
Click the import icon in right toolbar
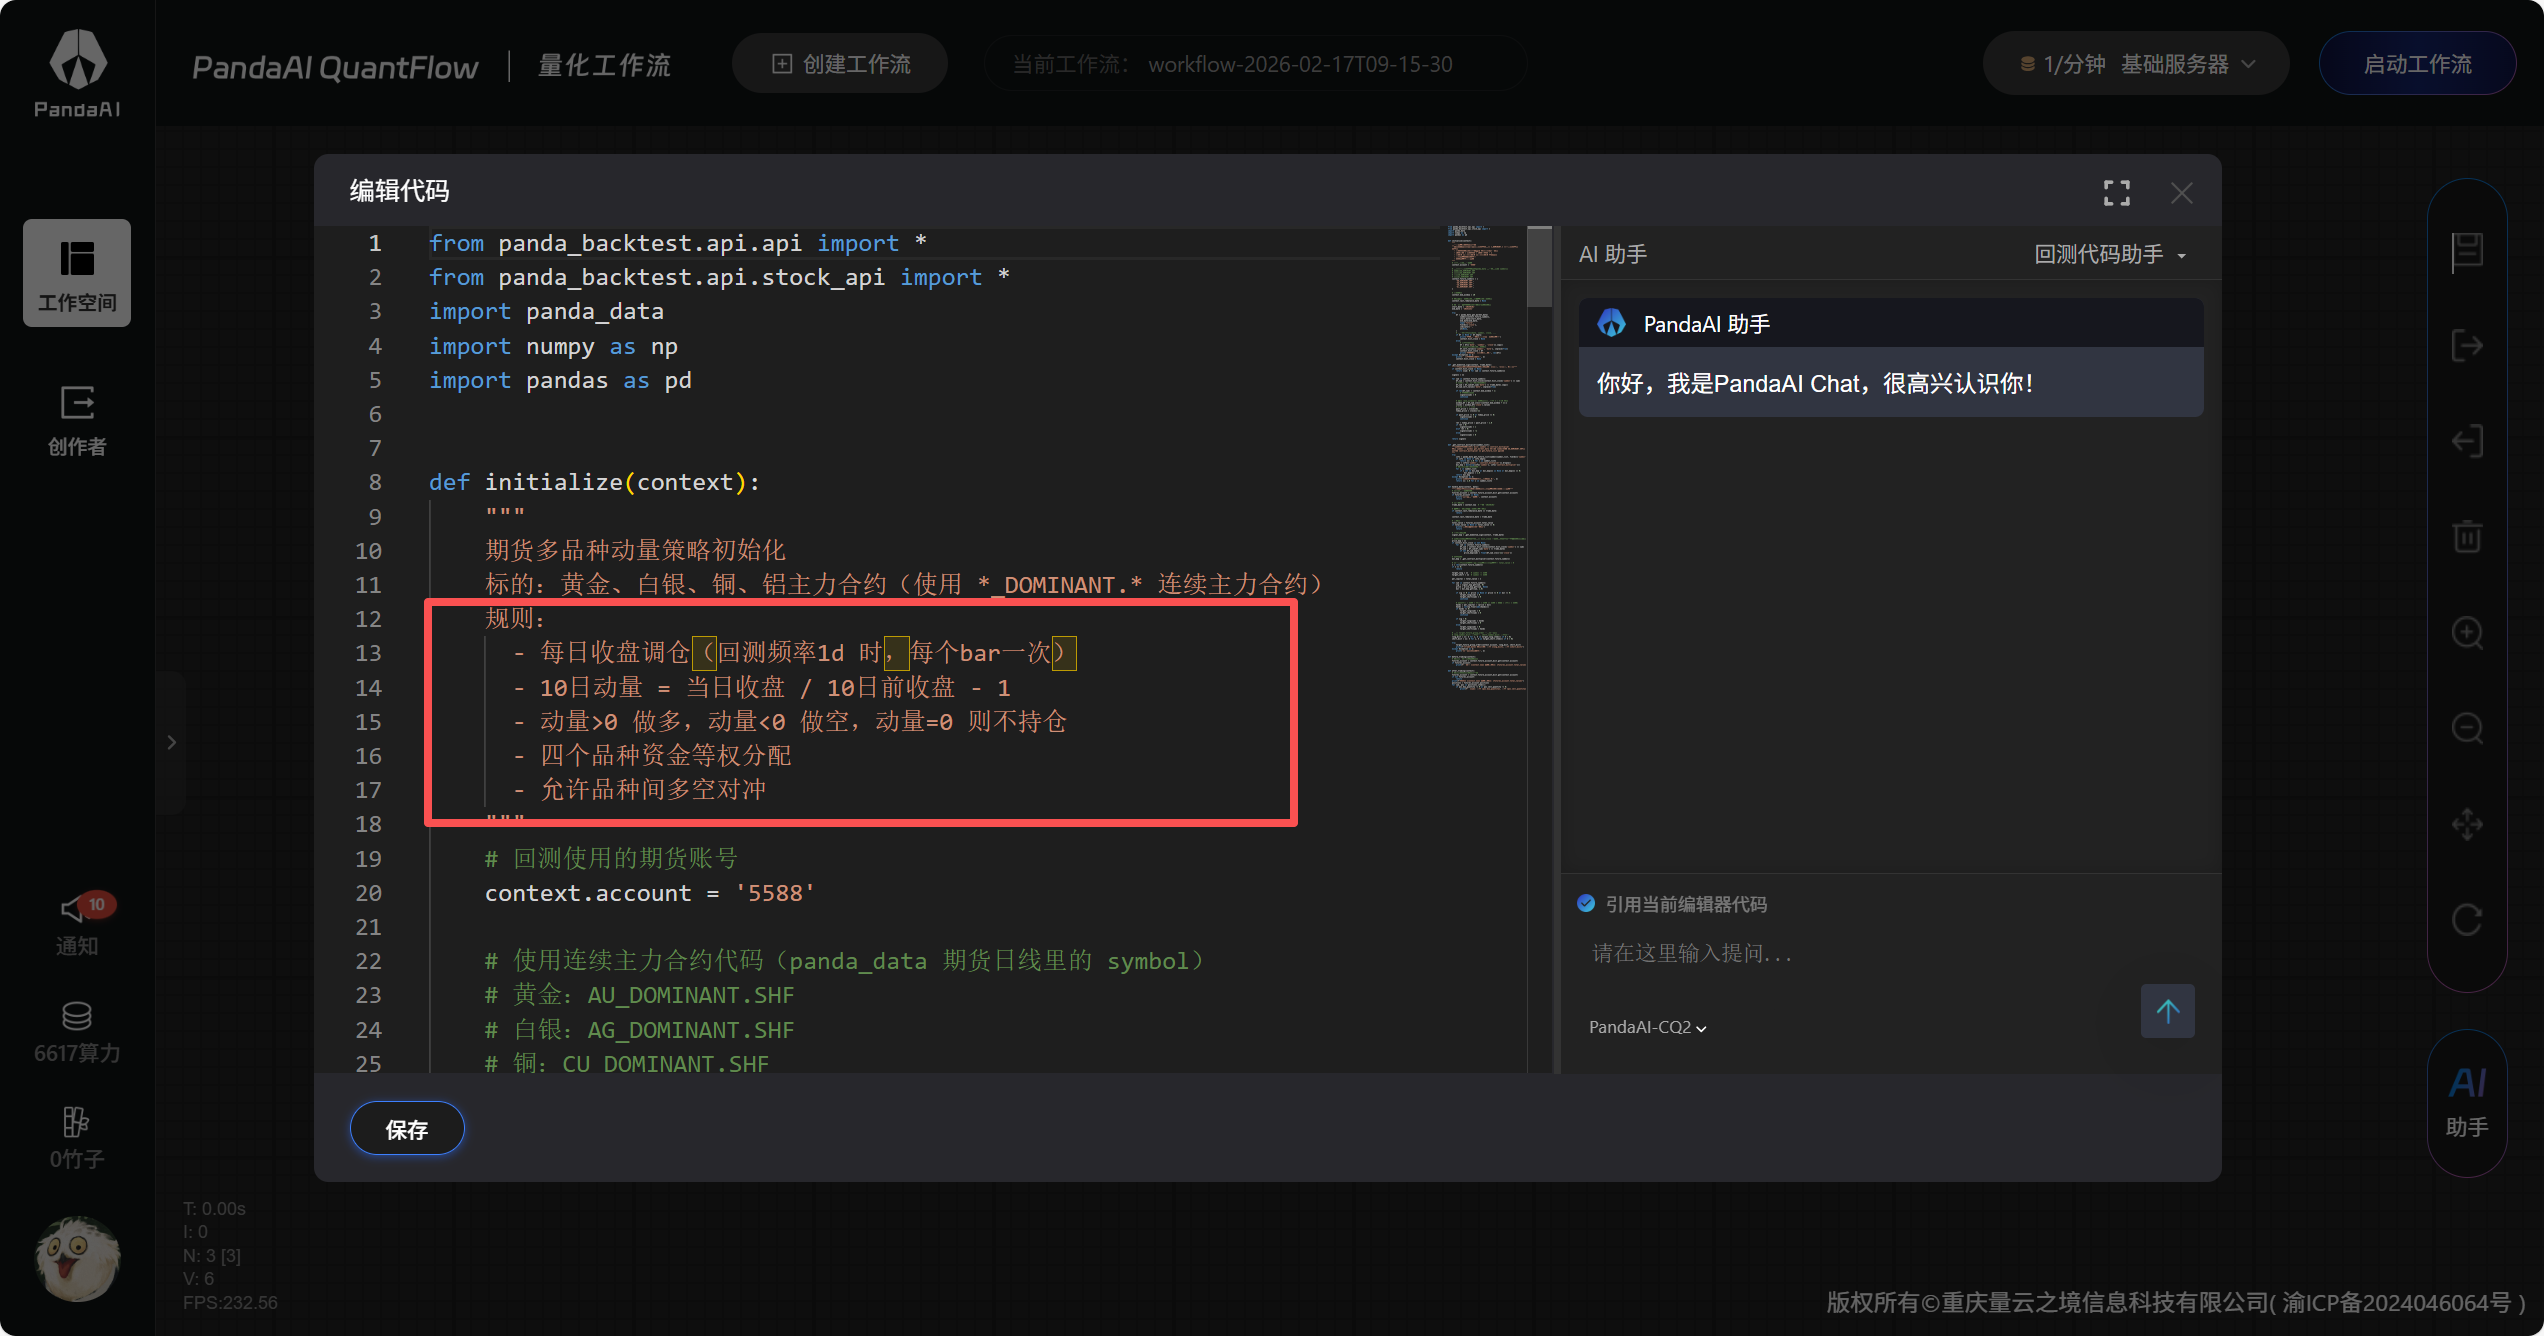[2467, 441]
